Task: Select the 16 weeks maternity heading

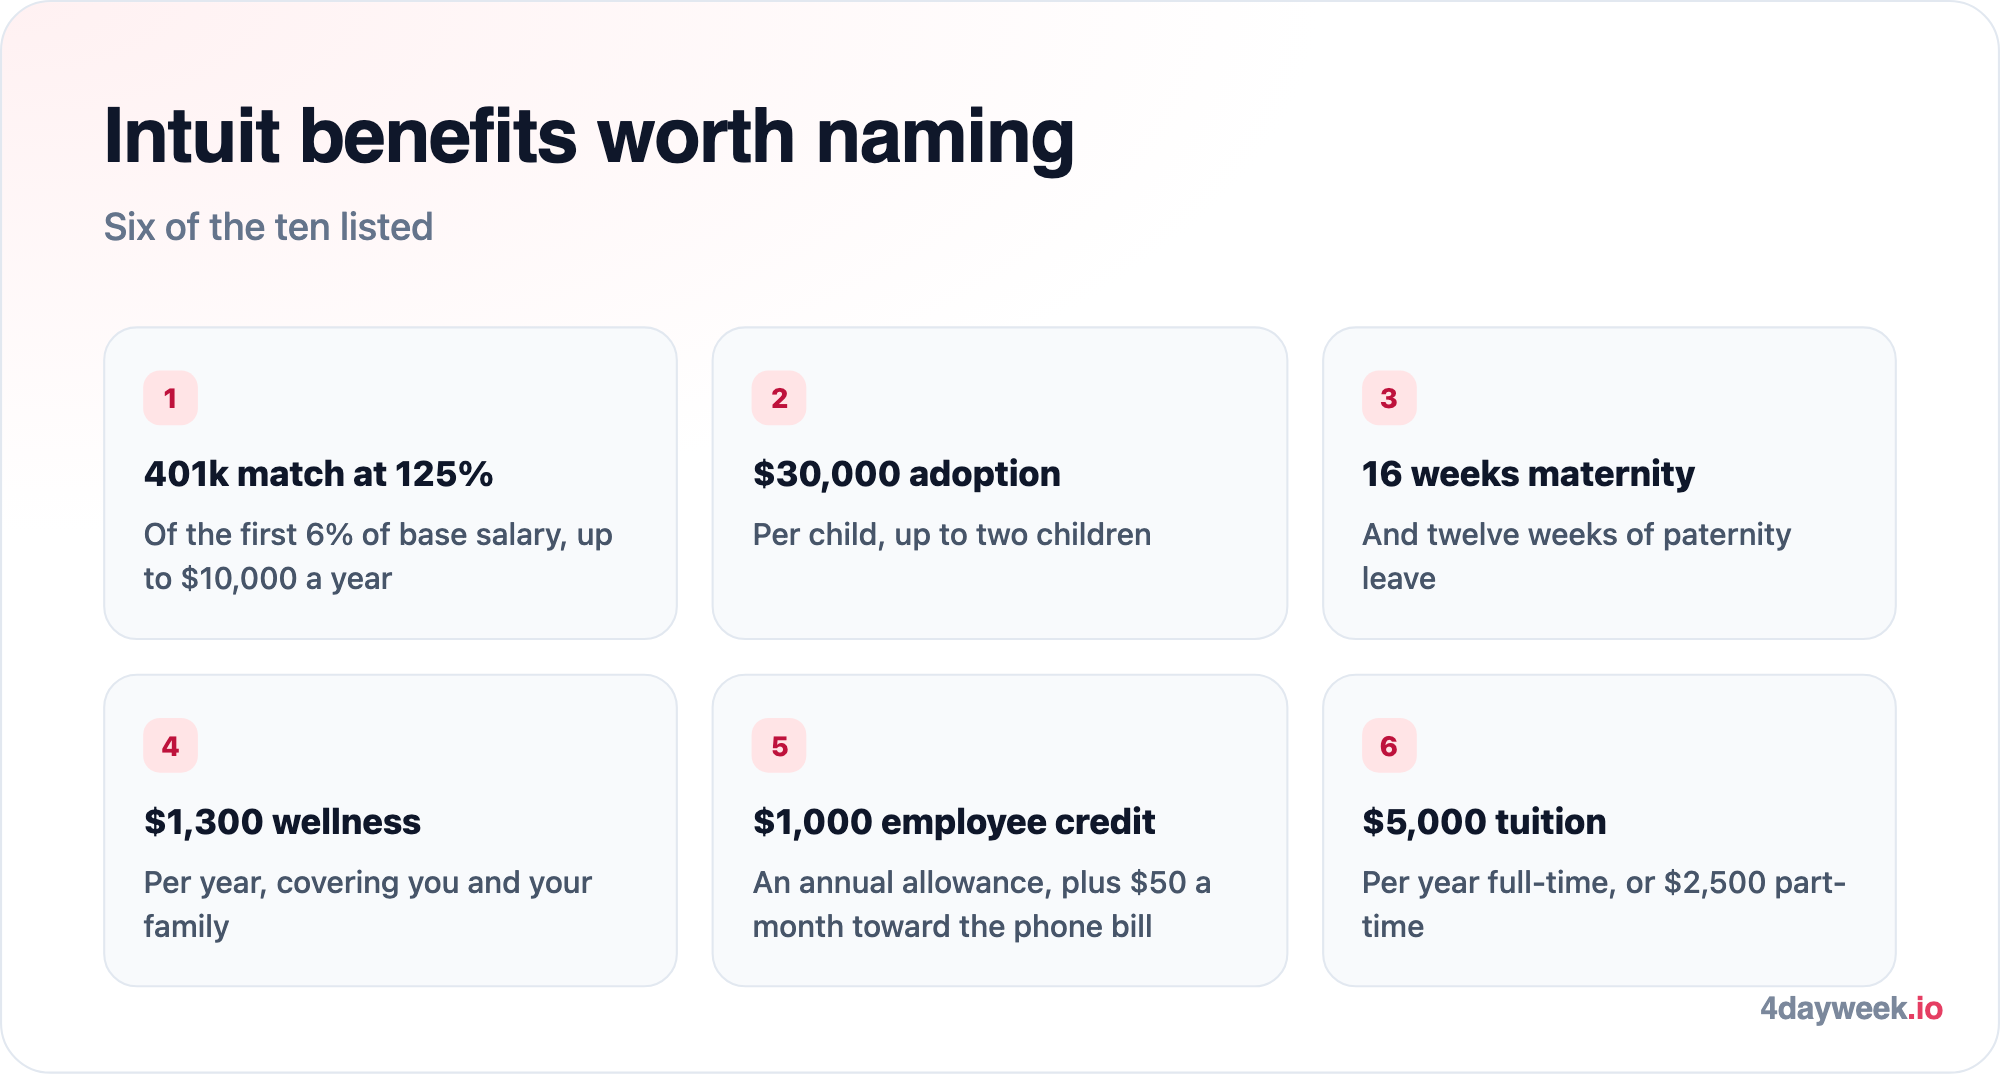Action: (x=1528, y=473)
